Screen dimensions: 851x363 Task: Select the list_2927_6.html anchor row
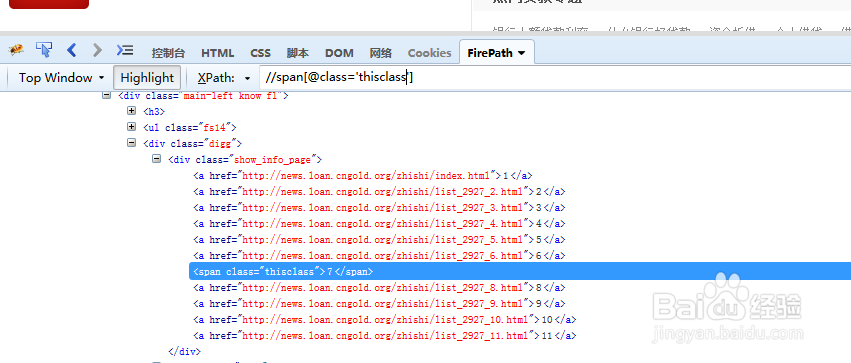(x=379, y=255)
